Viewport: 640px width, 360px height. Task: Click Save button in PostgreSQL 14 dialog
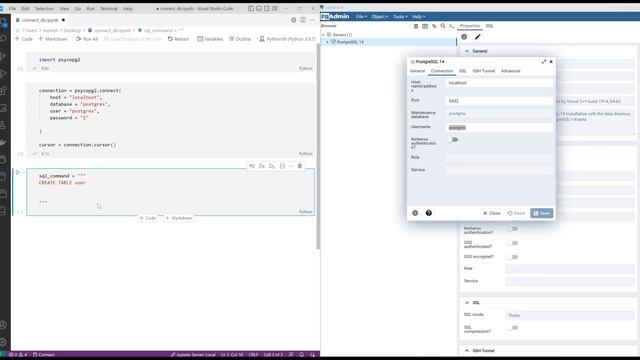[542, 213]
